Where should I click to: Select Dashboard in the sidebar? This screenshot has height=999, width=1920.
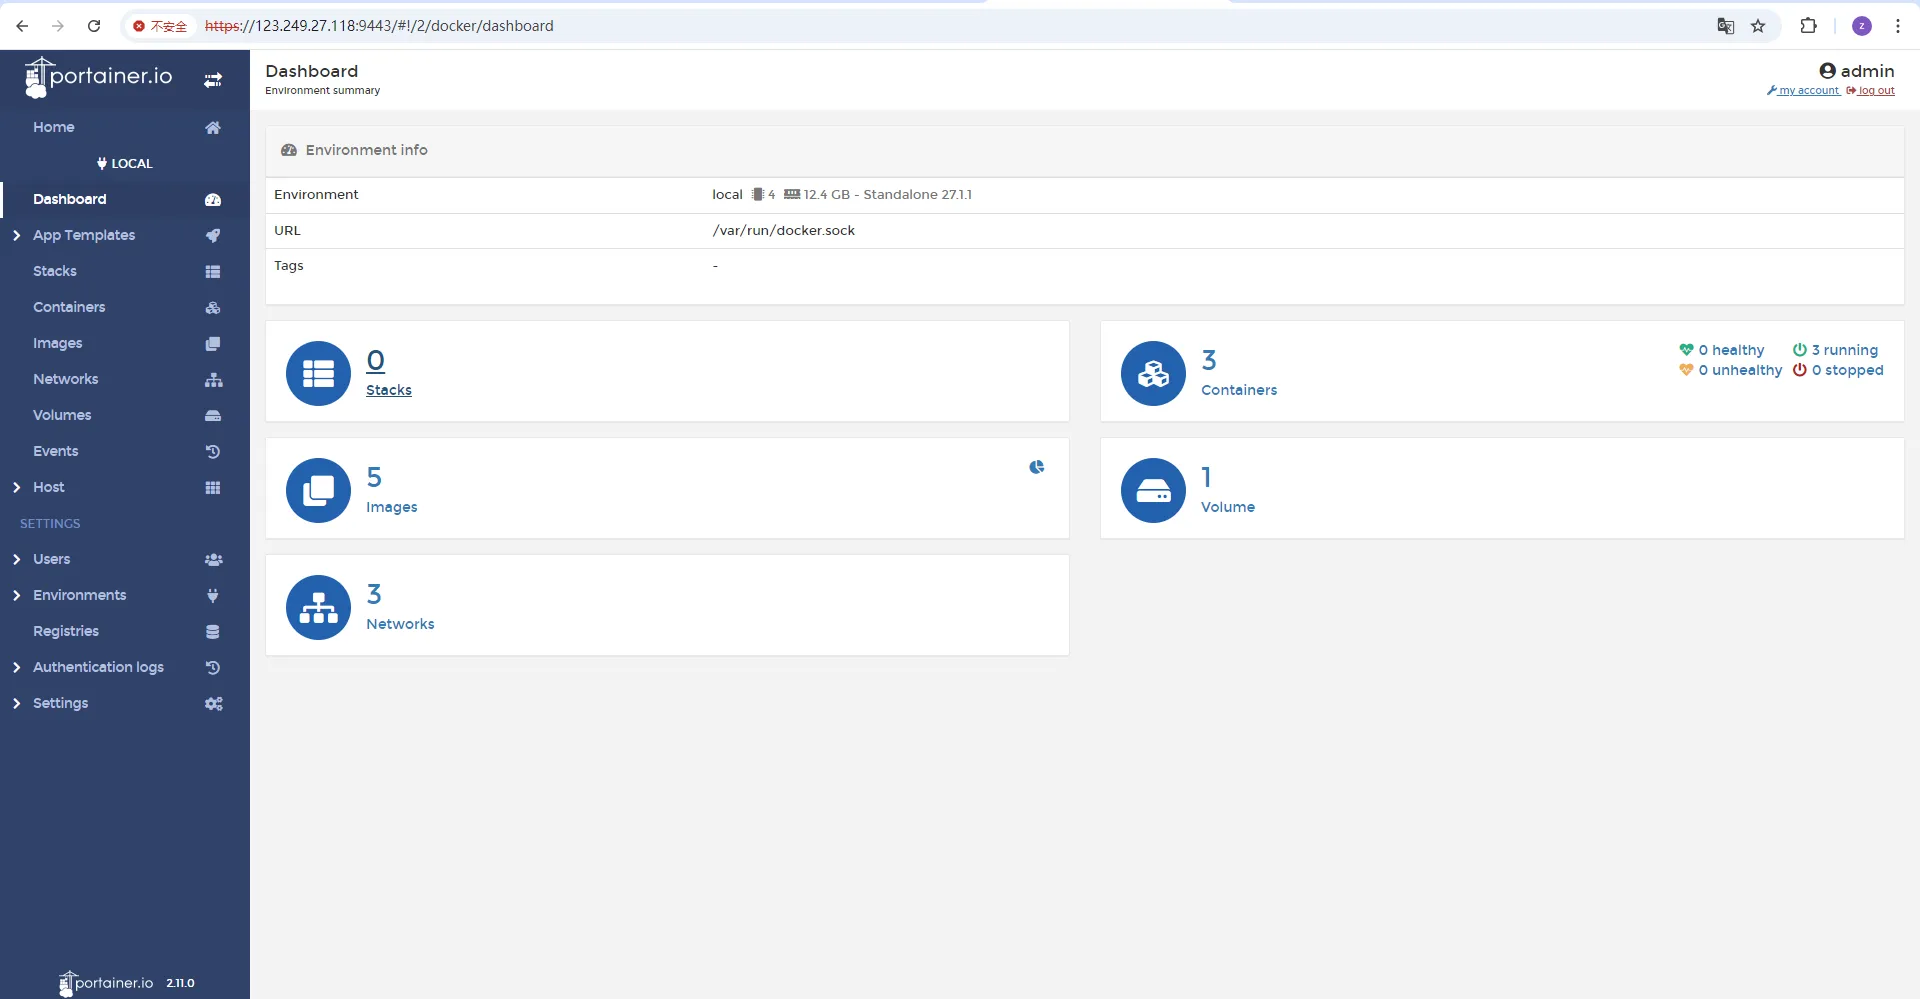[70, 200]
